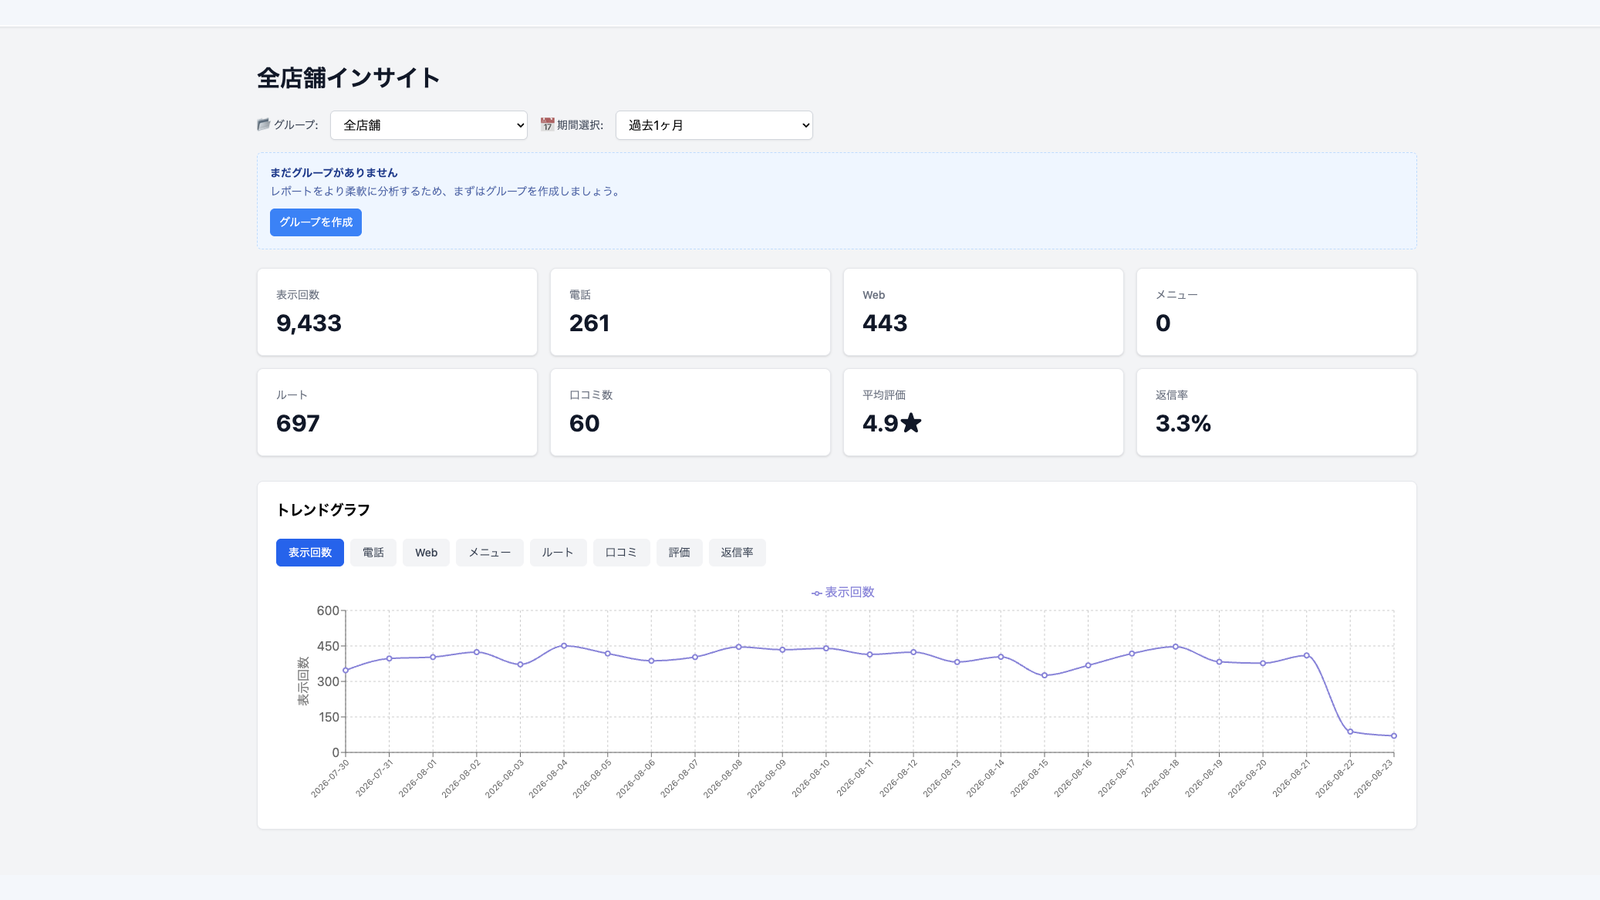Select the 表示回数 trend tab
This screenshot has width=1600, height=900.
pyautogui.click(x=310, y=553)
